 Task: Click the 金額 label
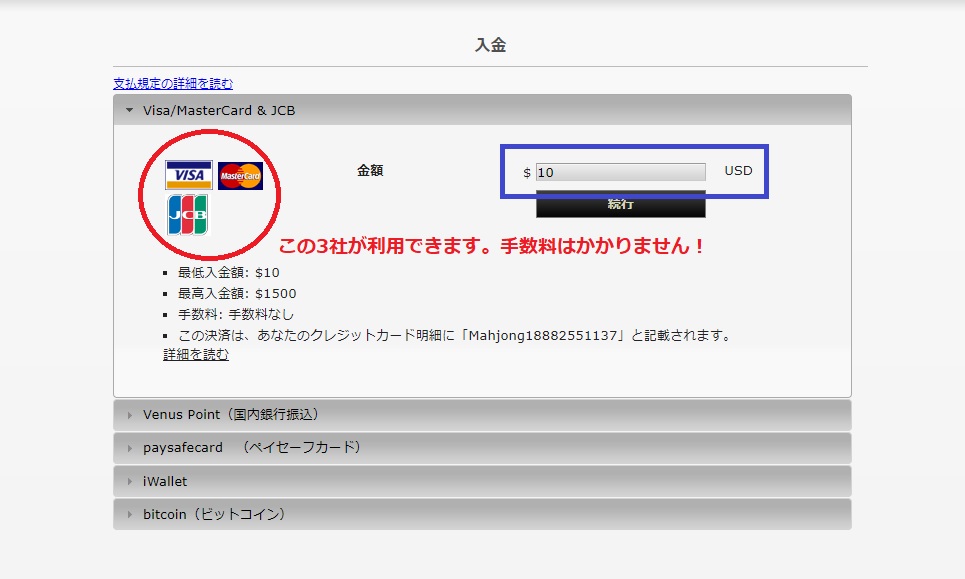[x=370, y=170]
